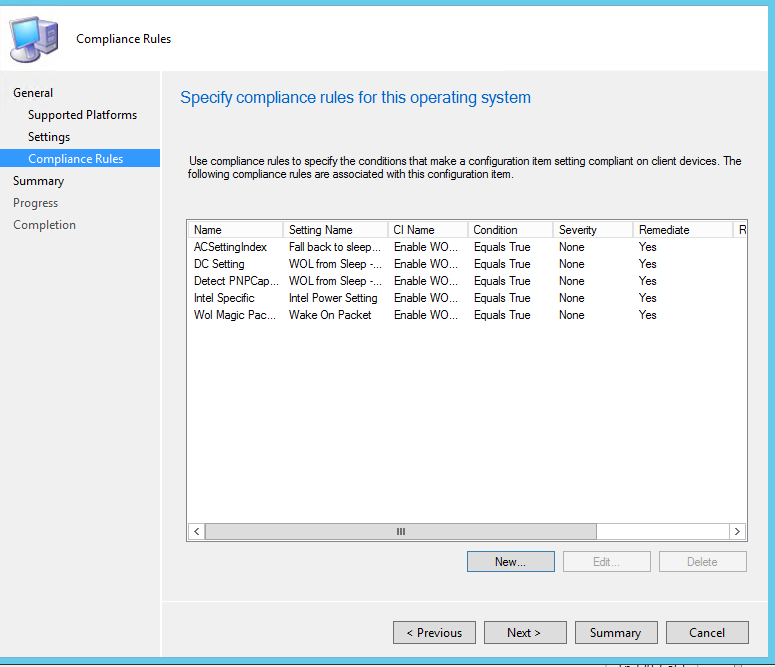Go back with the < Previous button

click(x=434, y=633)
